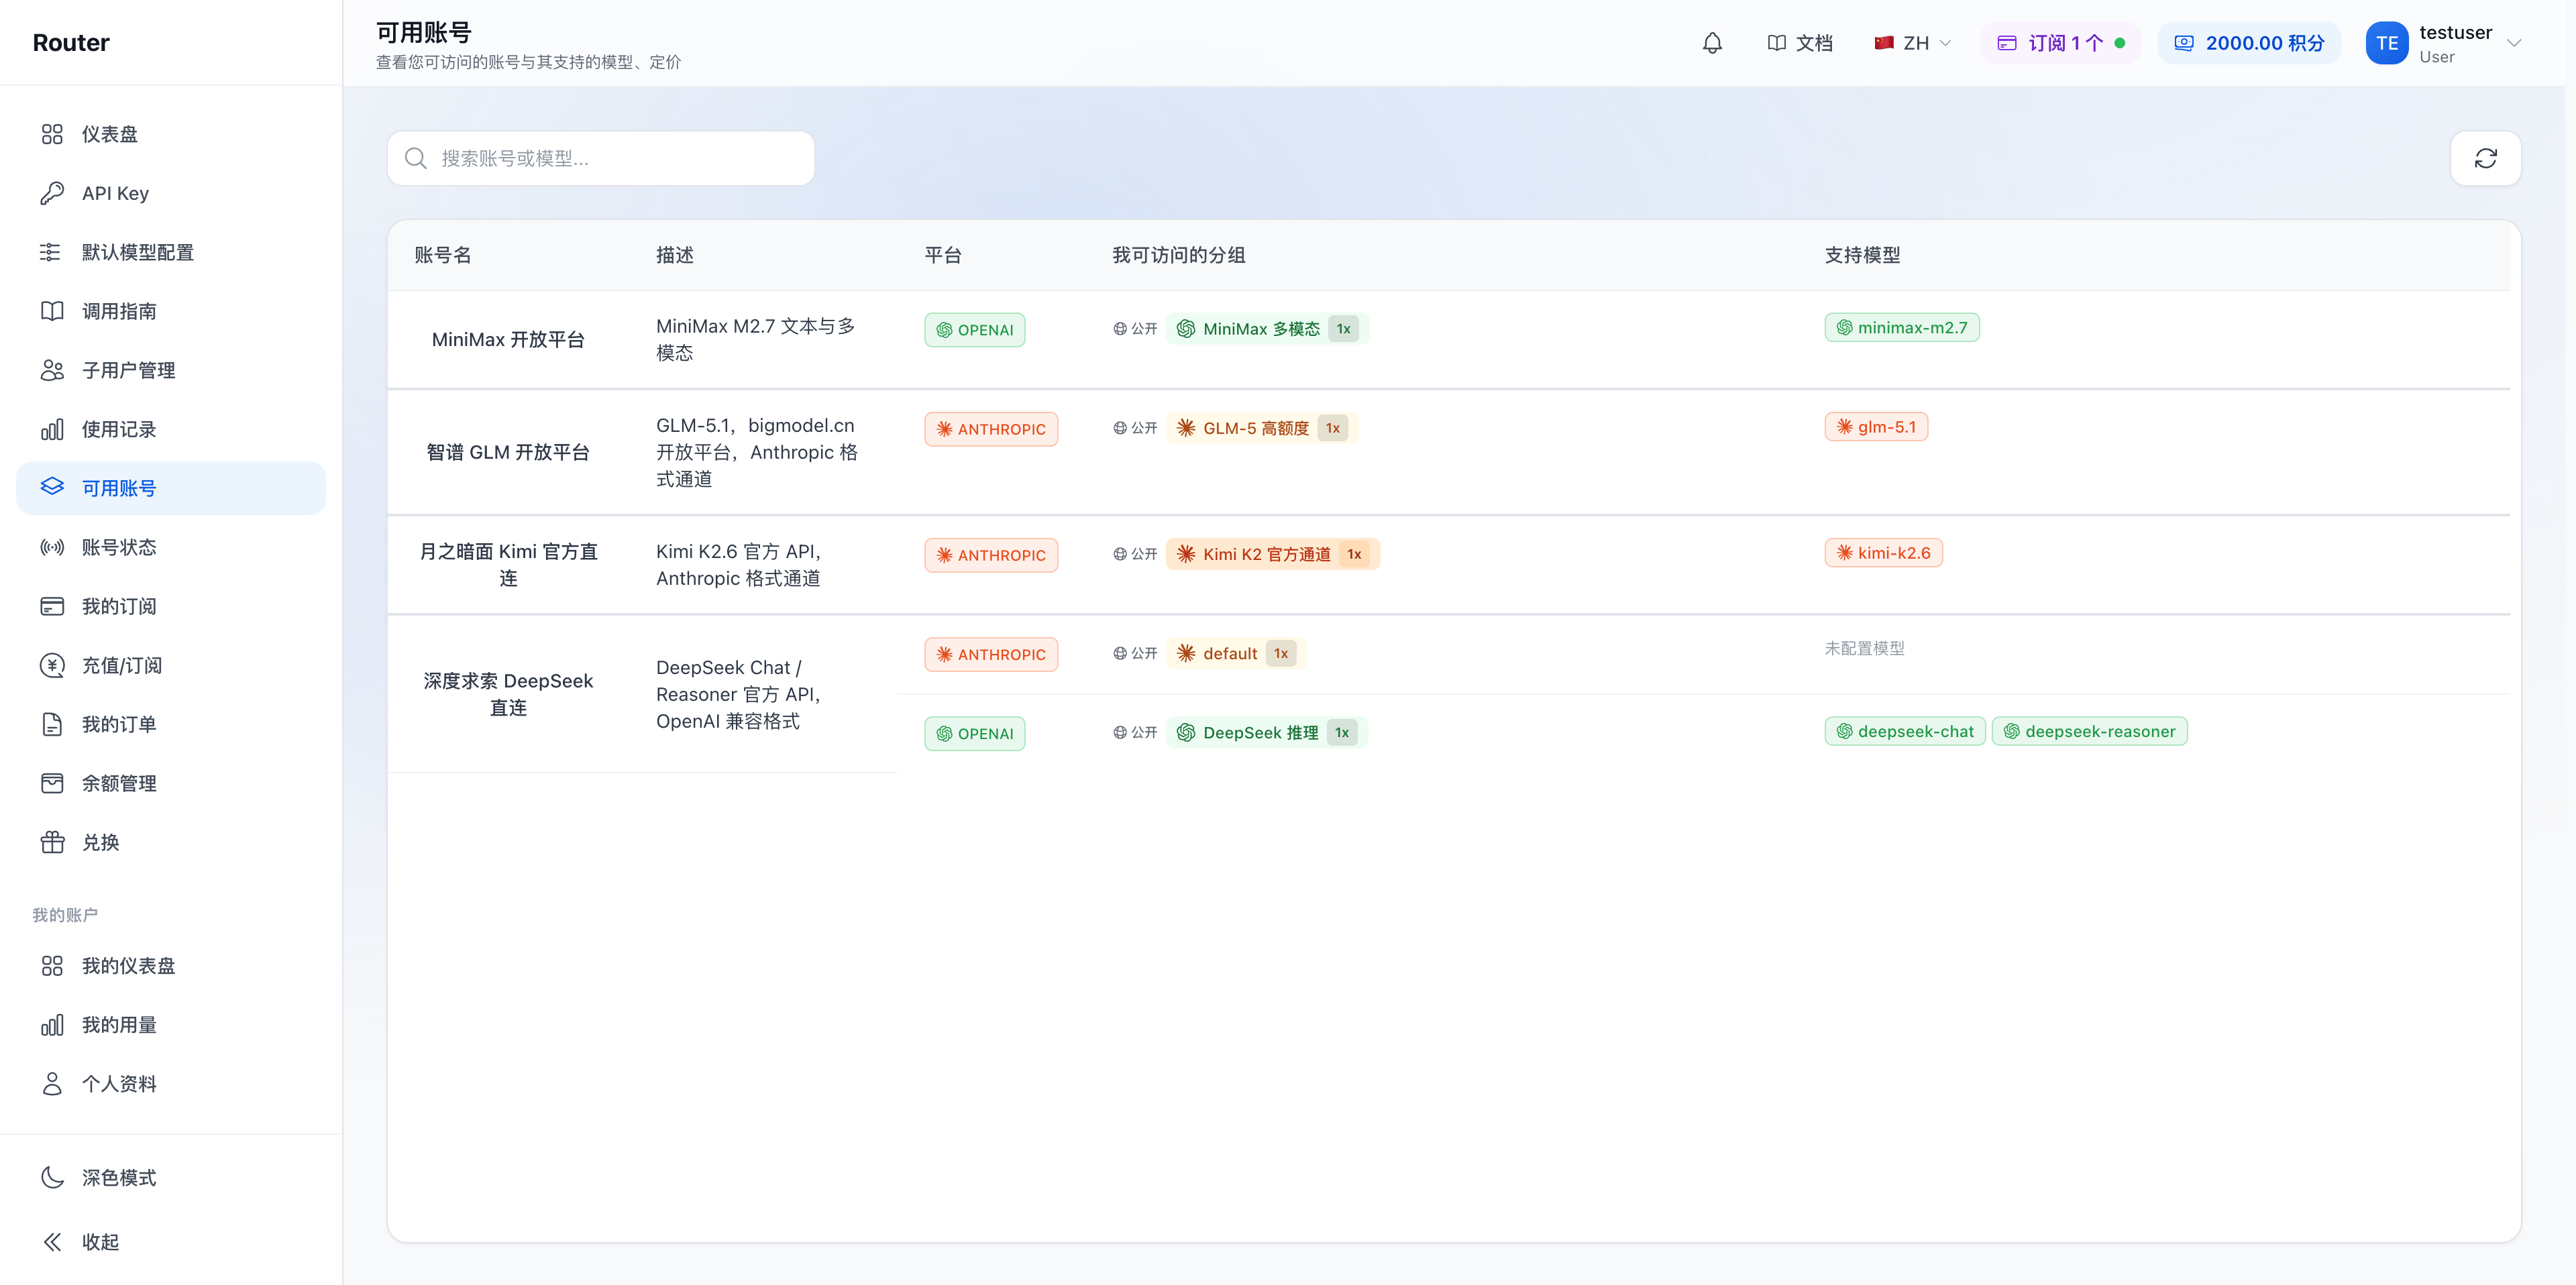
Task: Click the MiniMax 多模态 group badge
Action: 1267,329
